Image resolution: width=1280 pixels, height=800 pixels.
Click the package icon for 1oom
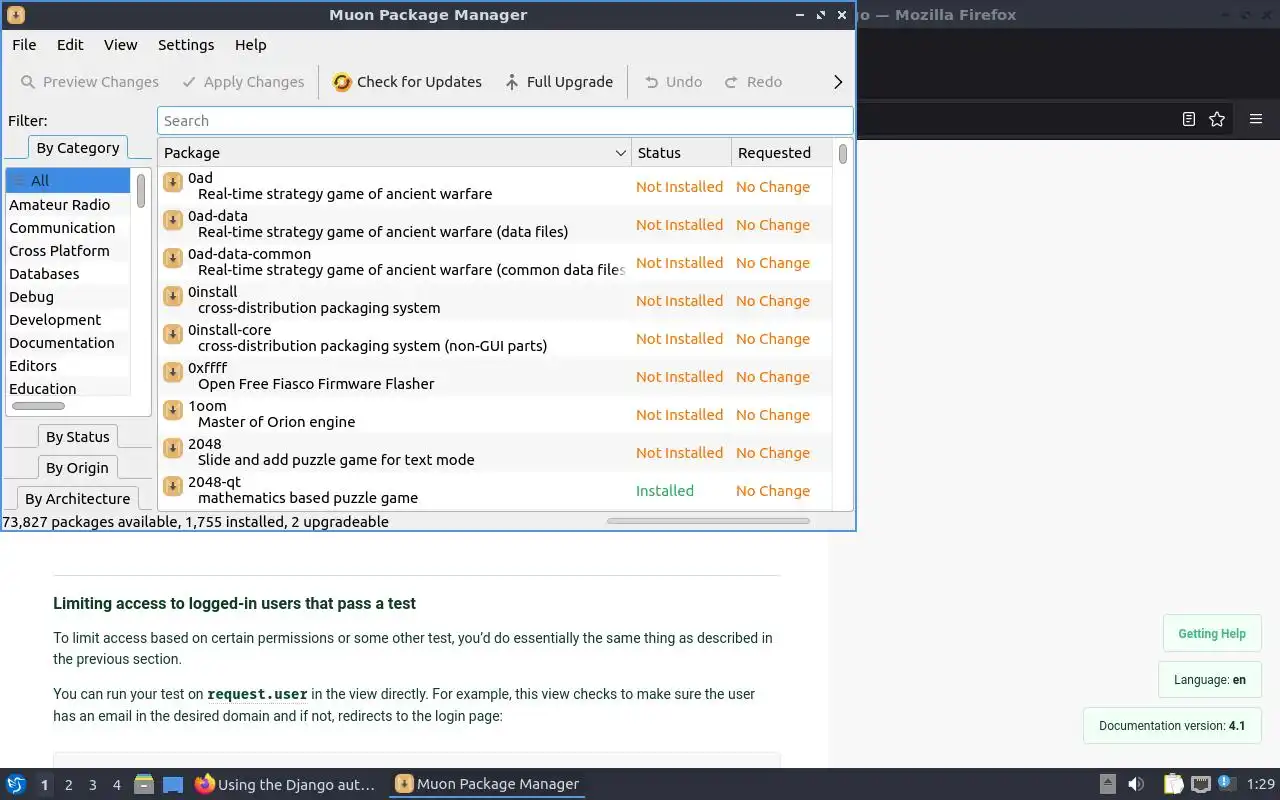173,410
